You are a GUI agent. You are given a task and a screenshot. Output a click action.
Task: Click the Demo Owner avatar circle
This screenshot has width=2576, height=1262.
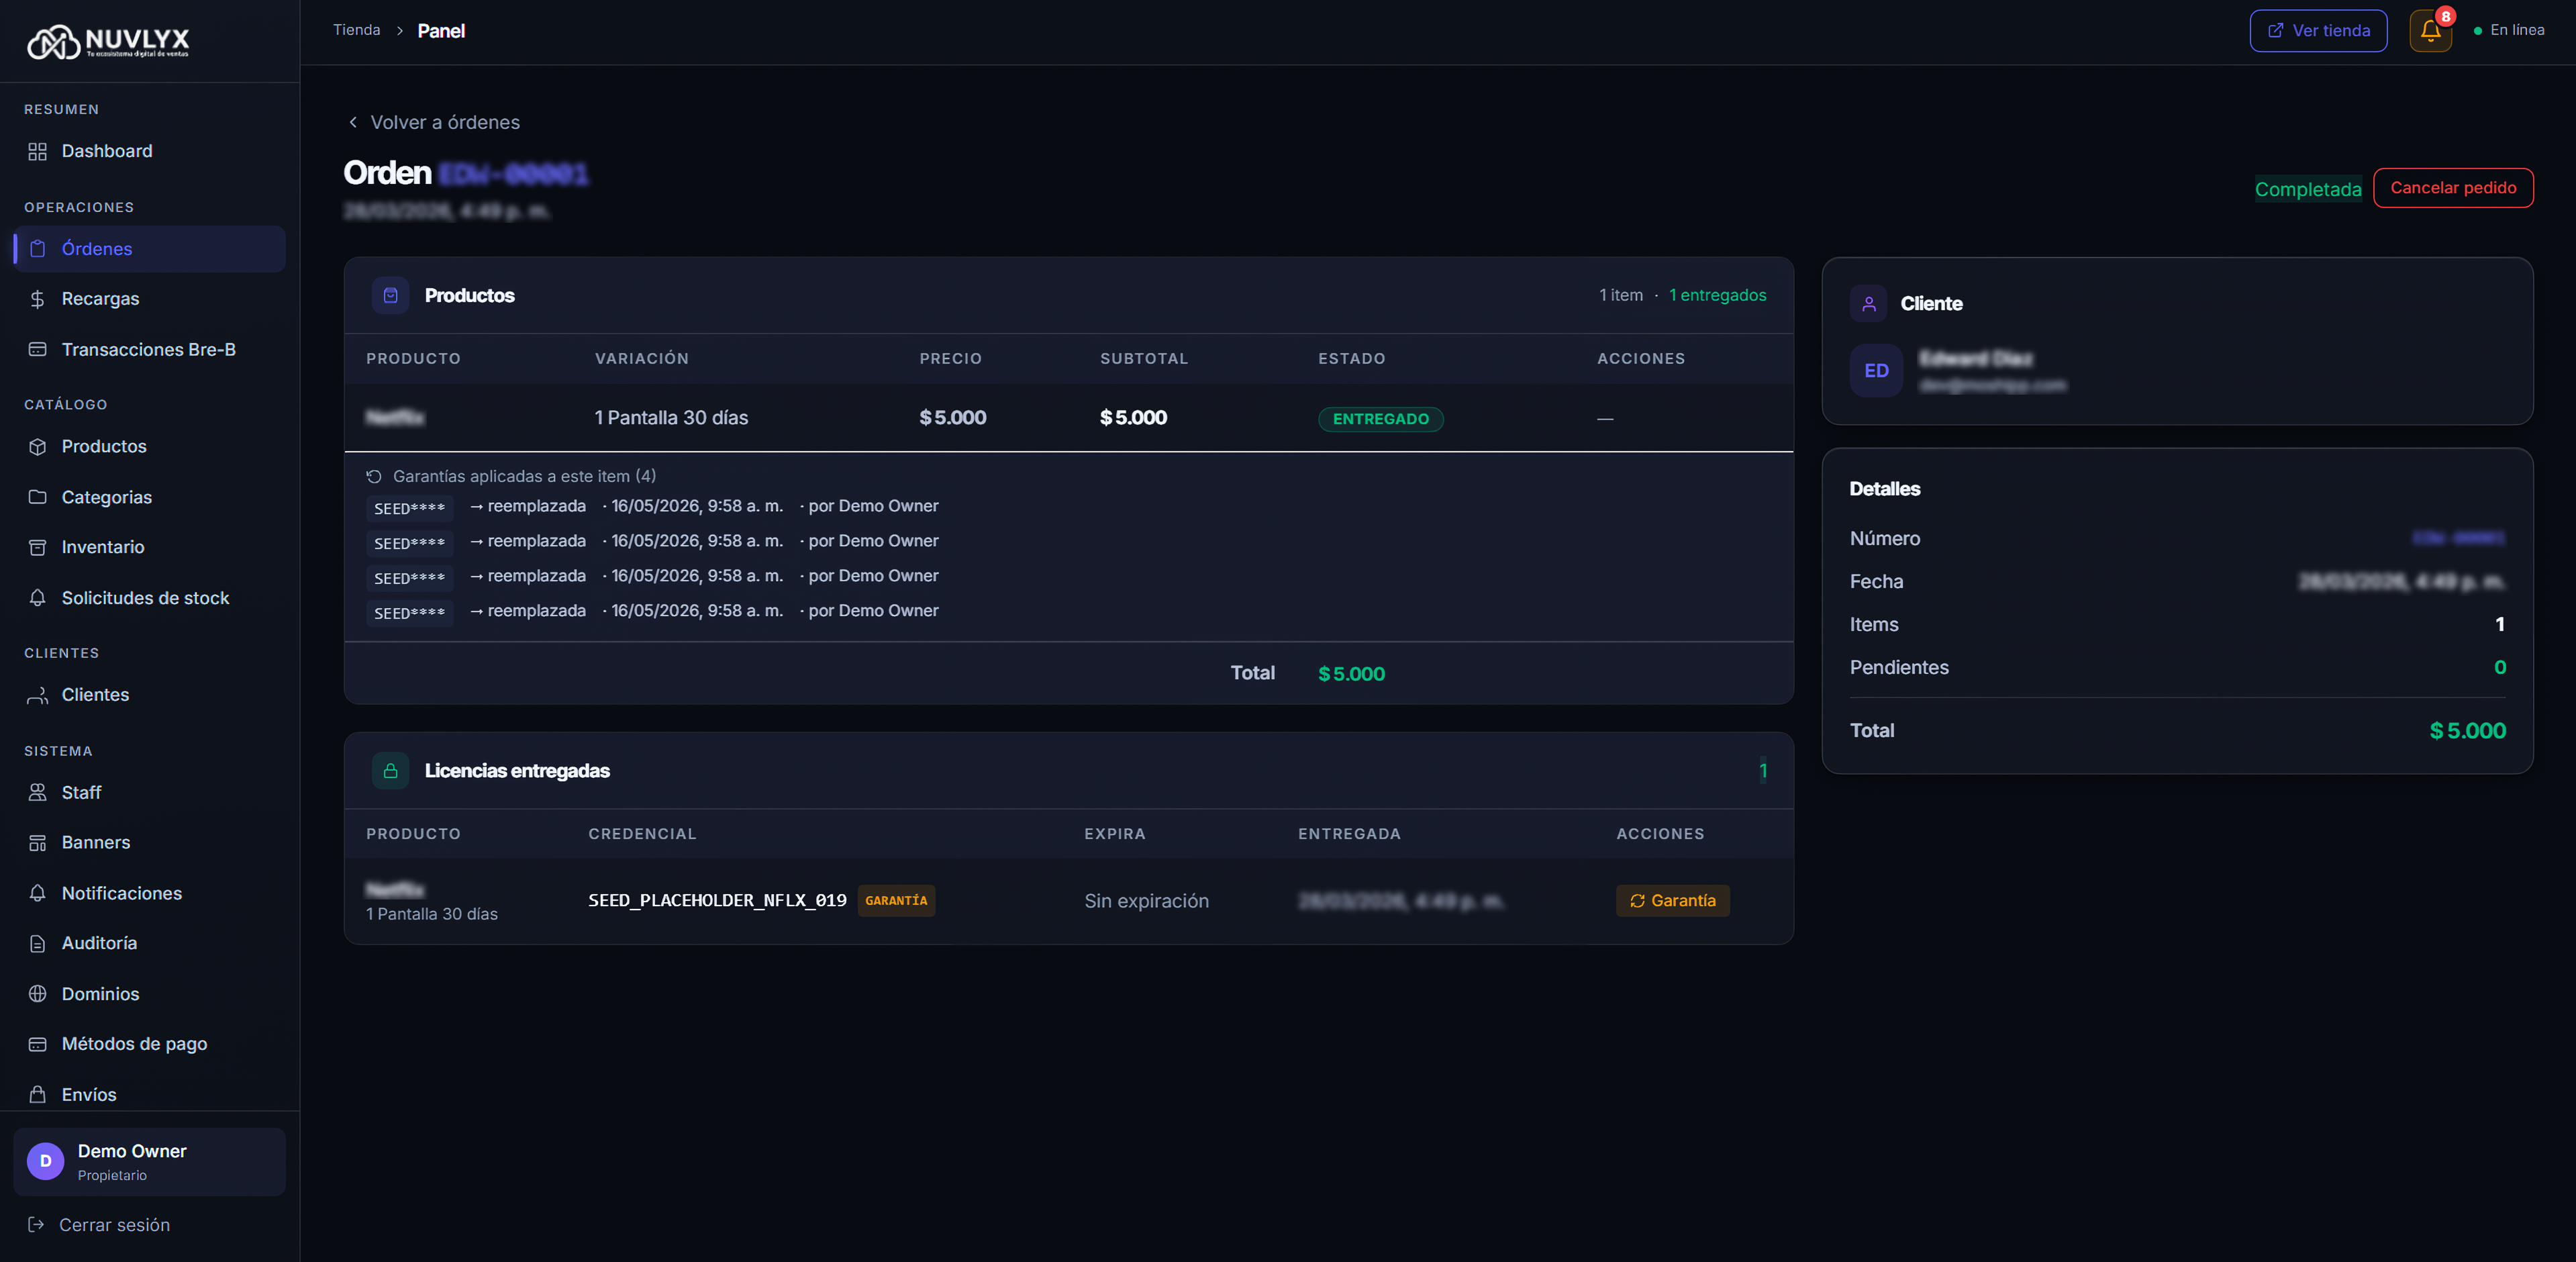click(x=45, y=1162)
